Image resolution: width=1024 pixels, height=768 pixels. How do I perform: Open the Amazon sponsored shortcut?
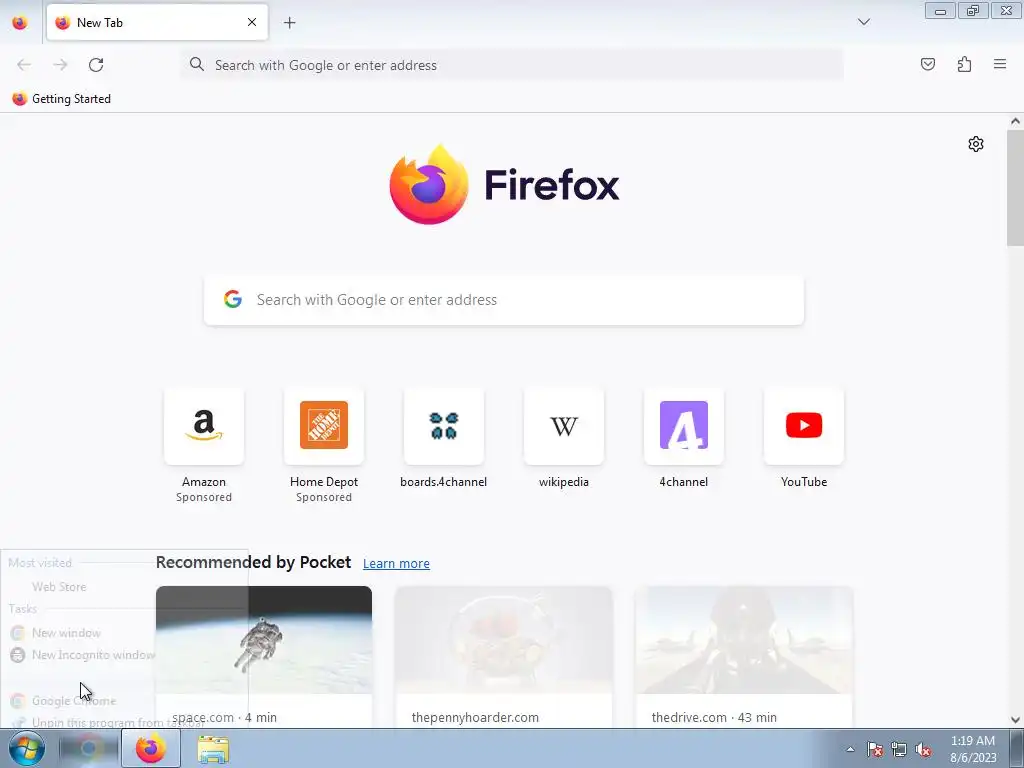[204, 426]
